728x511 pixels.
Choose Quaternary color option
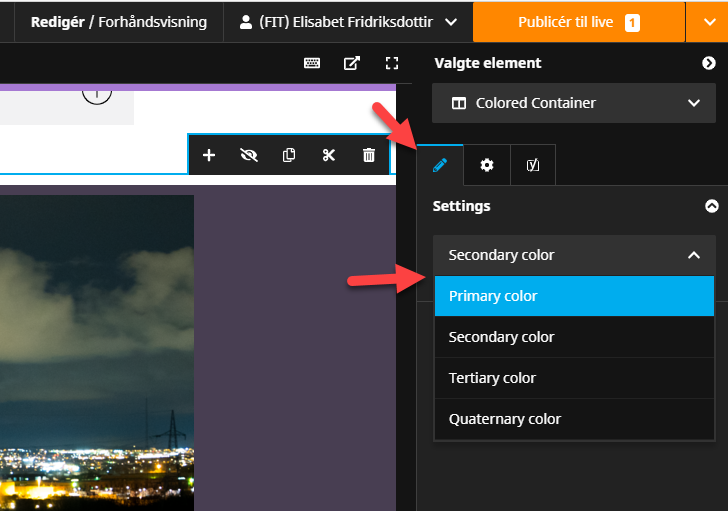[574, 419]
